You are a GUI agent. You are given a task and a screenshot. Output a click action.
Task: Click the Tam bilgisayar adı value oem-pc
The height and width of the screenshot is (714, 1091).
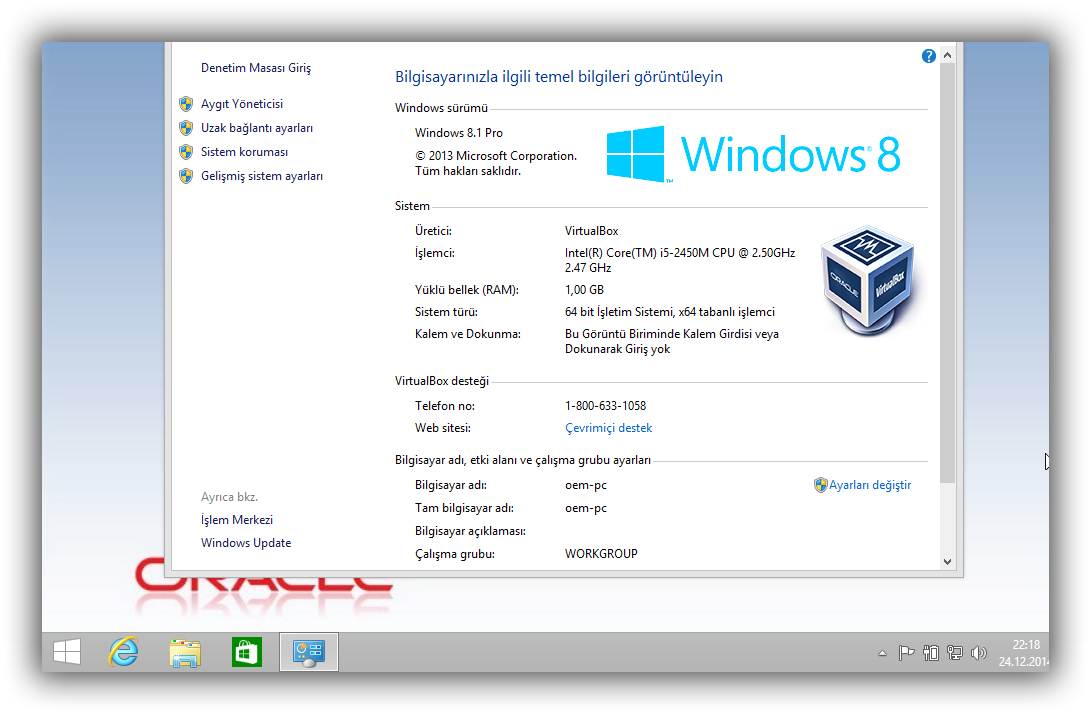586,509
